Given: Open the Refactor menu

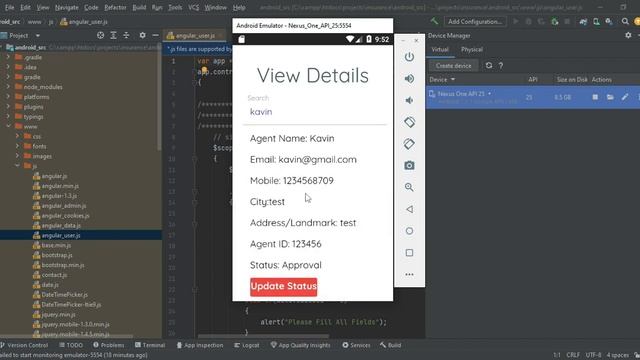Looking at the screenshot, I should [x=115, y=7].
